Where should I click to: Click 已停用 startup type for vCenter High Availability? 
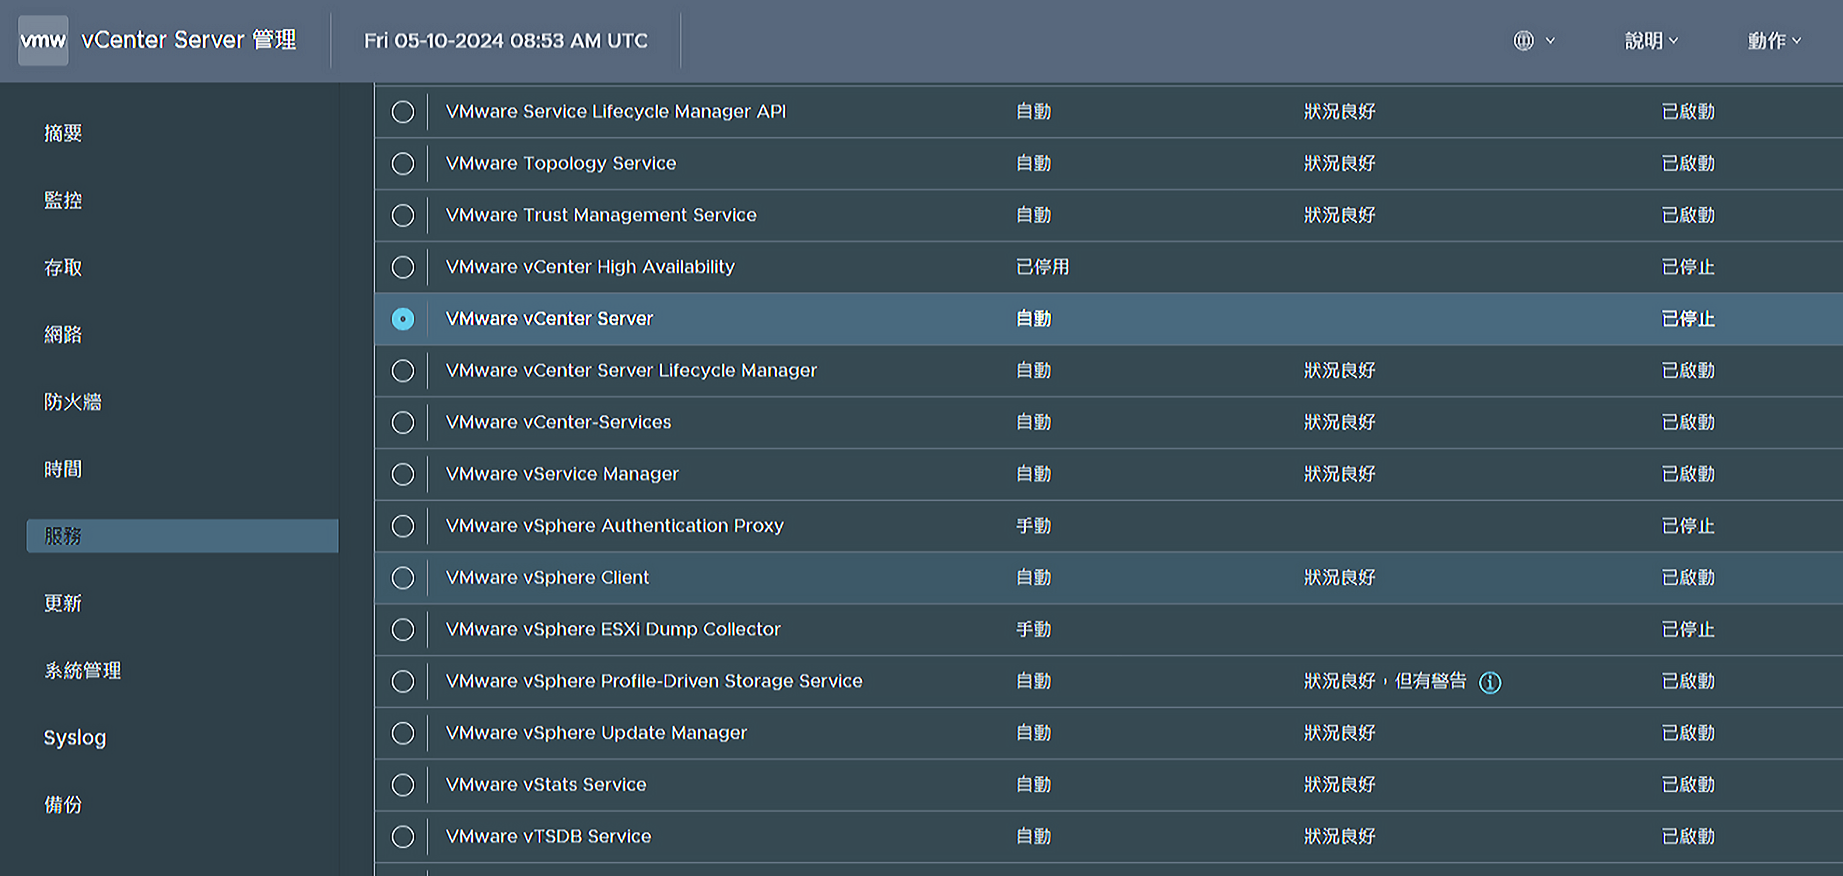(1043, 267)
